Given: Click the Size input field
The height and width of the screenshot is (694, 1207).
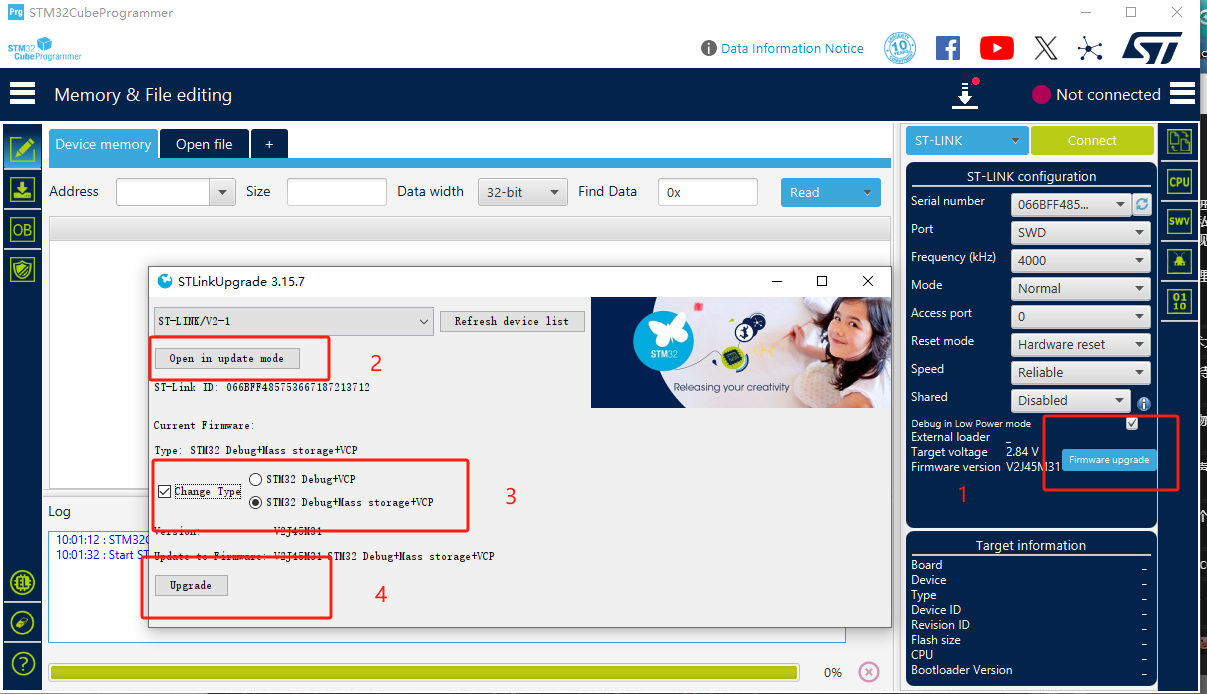Looking at the screenshot, I should [x=336, y=192].
